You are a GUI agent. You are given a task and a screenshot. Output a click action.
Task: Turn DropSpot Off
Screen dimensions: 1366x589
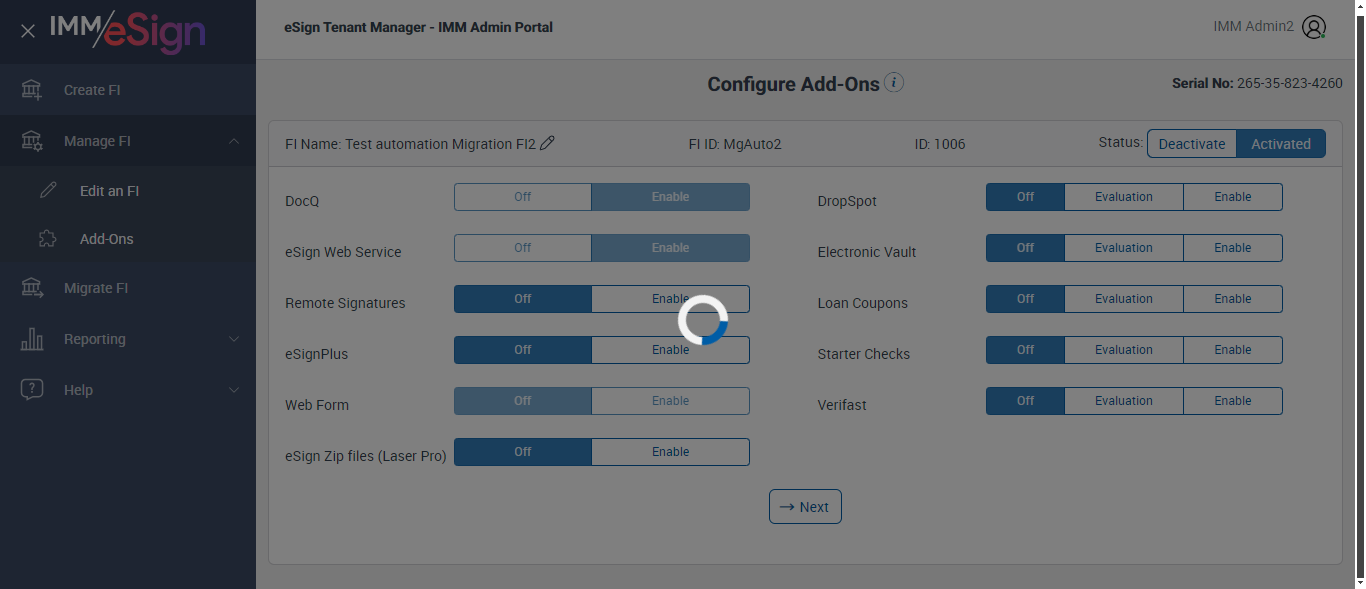pos(1026,197)
